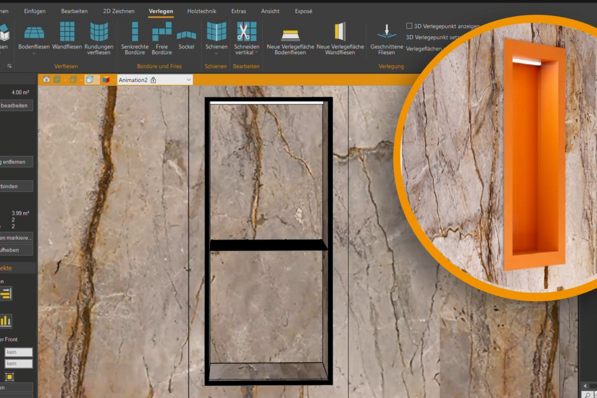Click the small yellow square icon below kein fields
Screen dimensions: 597x398
(10, 377)
